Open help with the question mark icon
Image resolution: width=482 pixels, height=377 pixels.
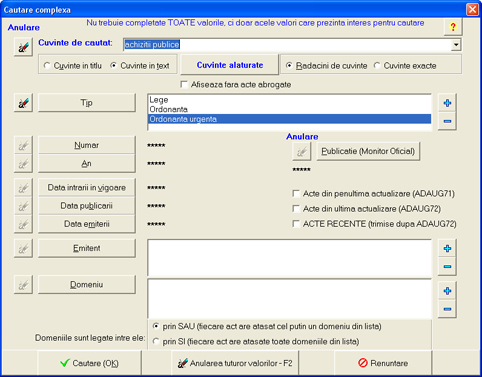[453, 27]
